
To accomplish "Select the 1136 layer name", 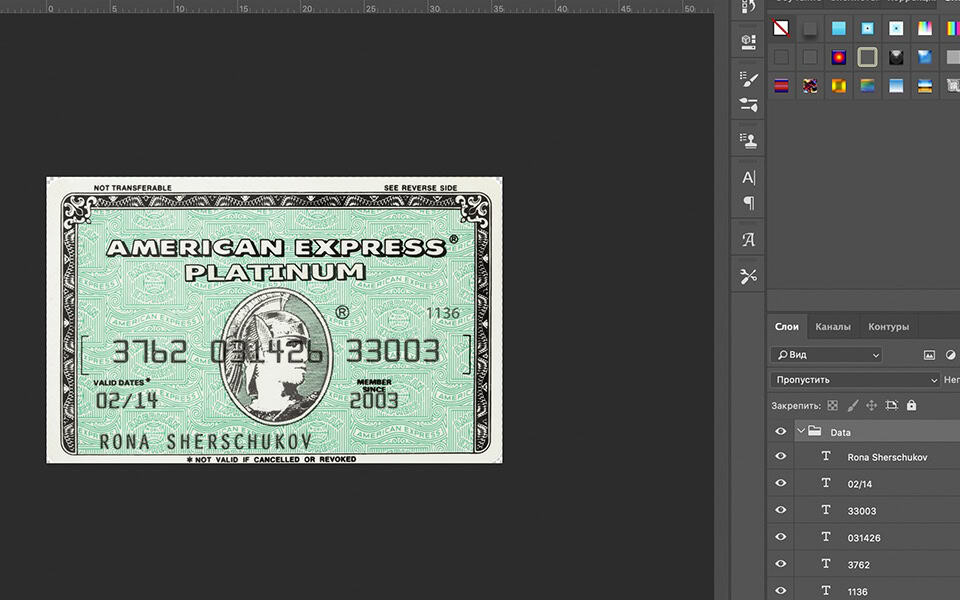I will pos(857,592).
